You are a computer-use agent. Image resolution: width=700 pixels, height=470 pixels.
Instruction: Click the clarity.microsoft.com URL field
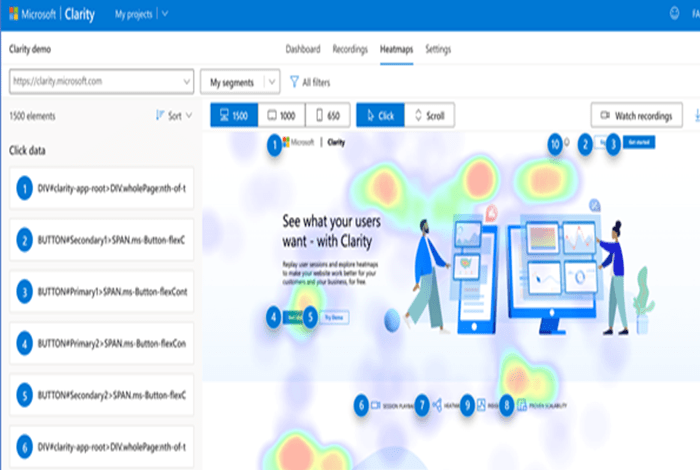(x=101, y=81)
